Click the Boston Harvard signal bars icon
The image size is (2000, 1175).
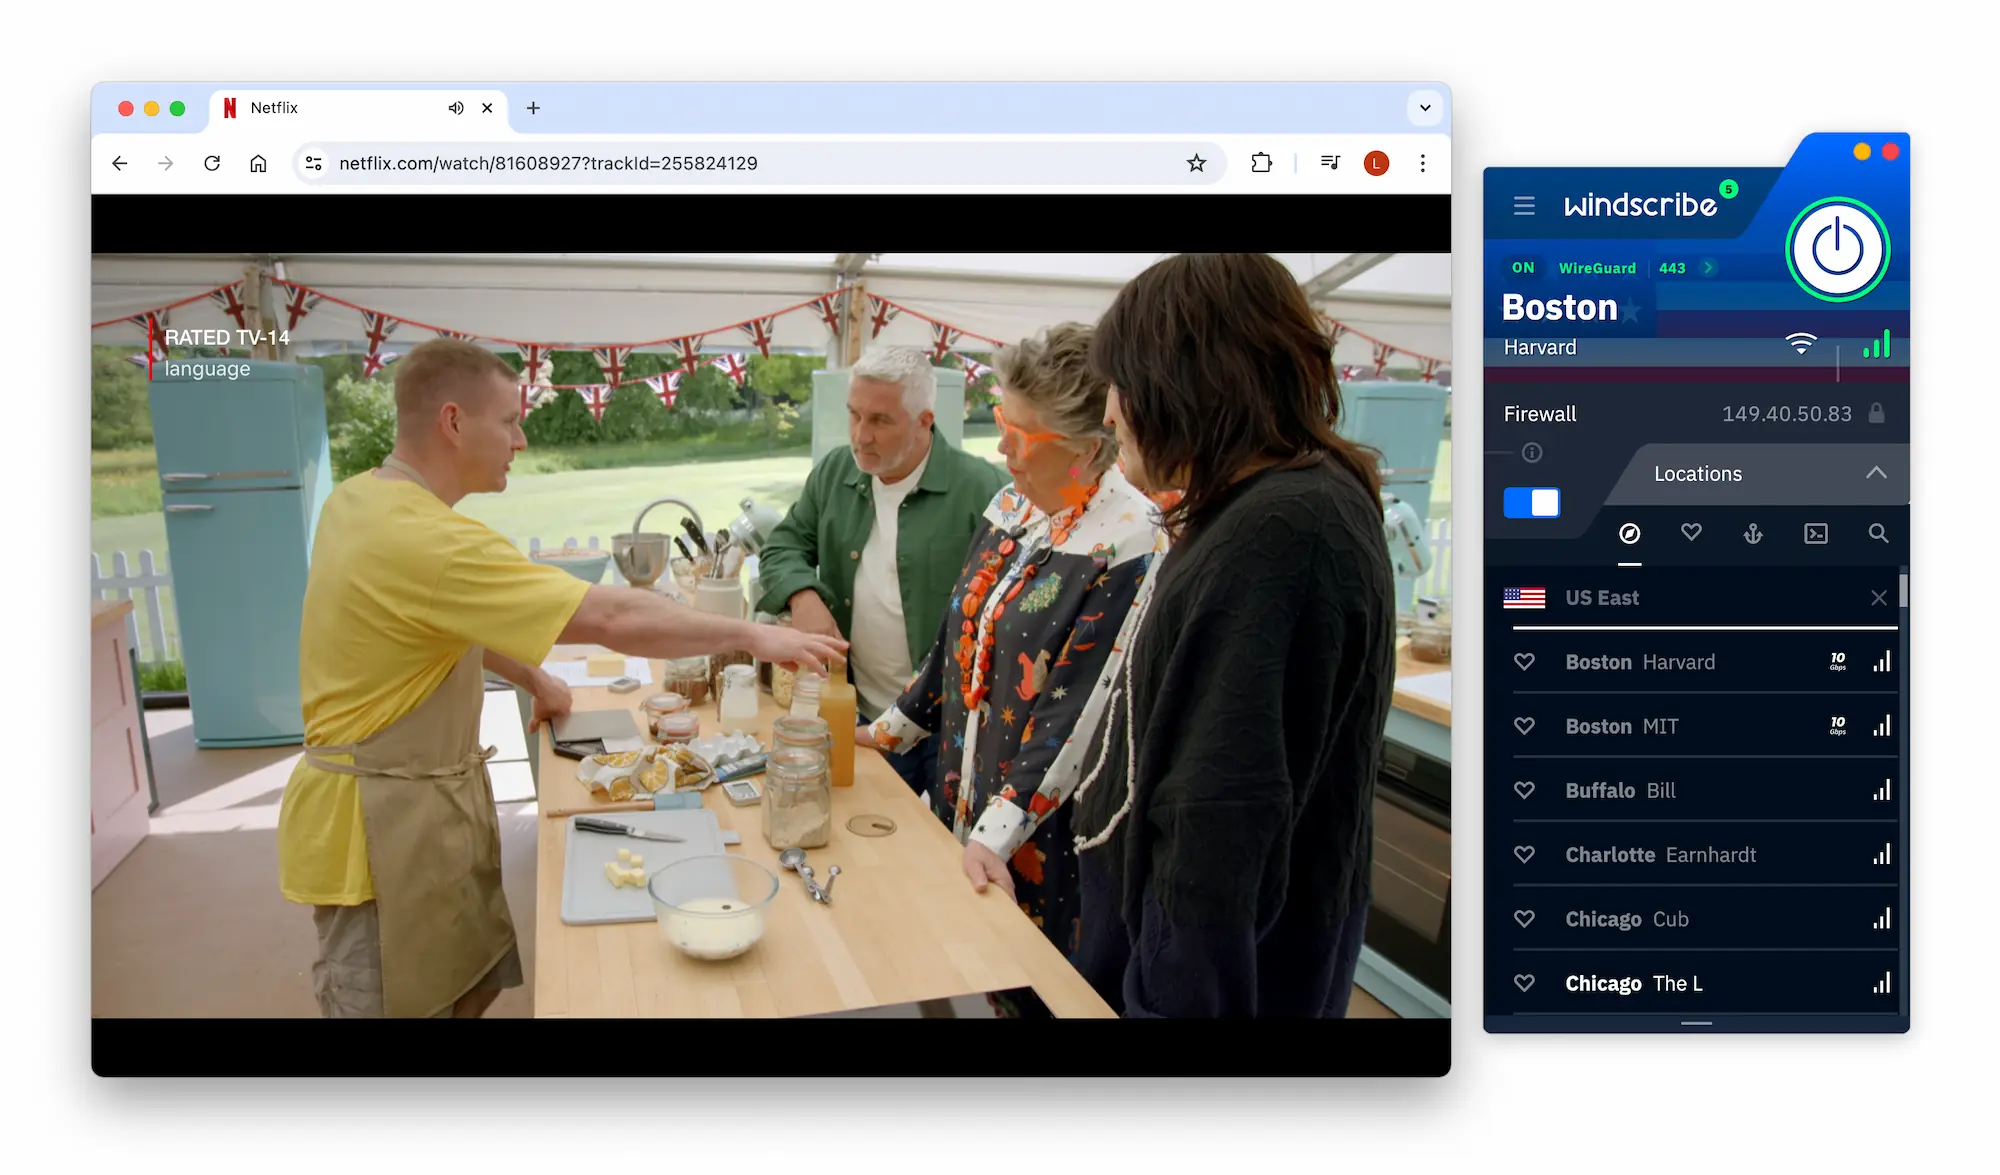point(1882,662)
